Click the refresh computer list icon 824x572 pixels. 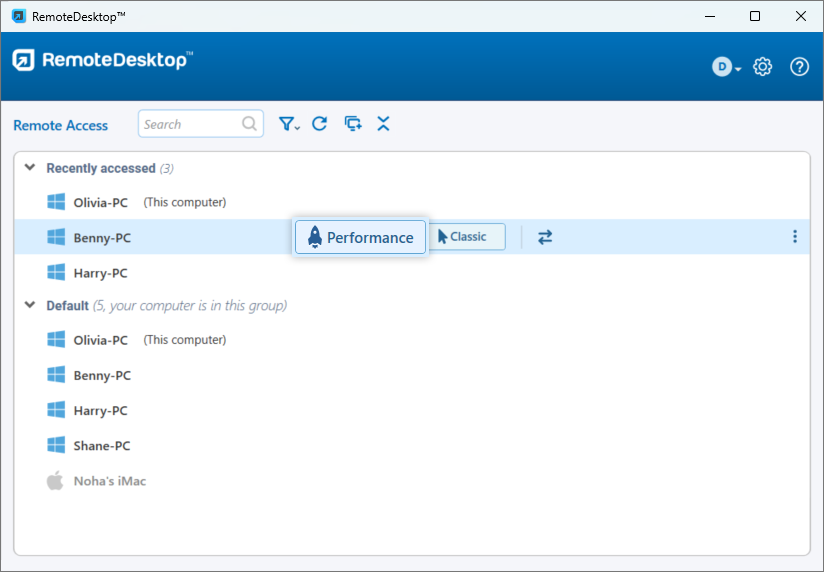320,124
